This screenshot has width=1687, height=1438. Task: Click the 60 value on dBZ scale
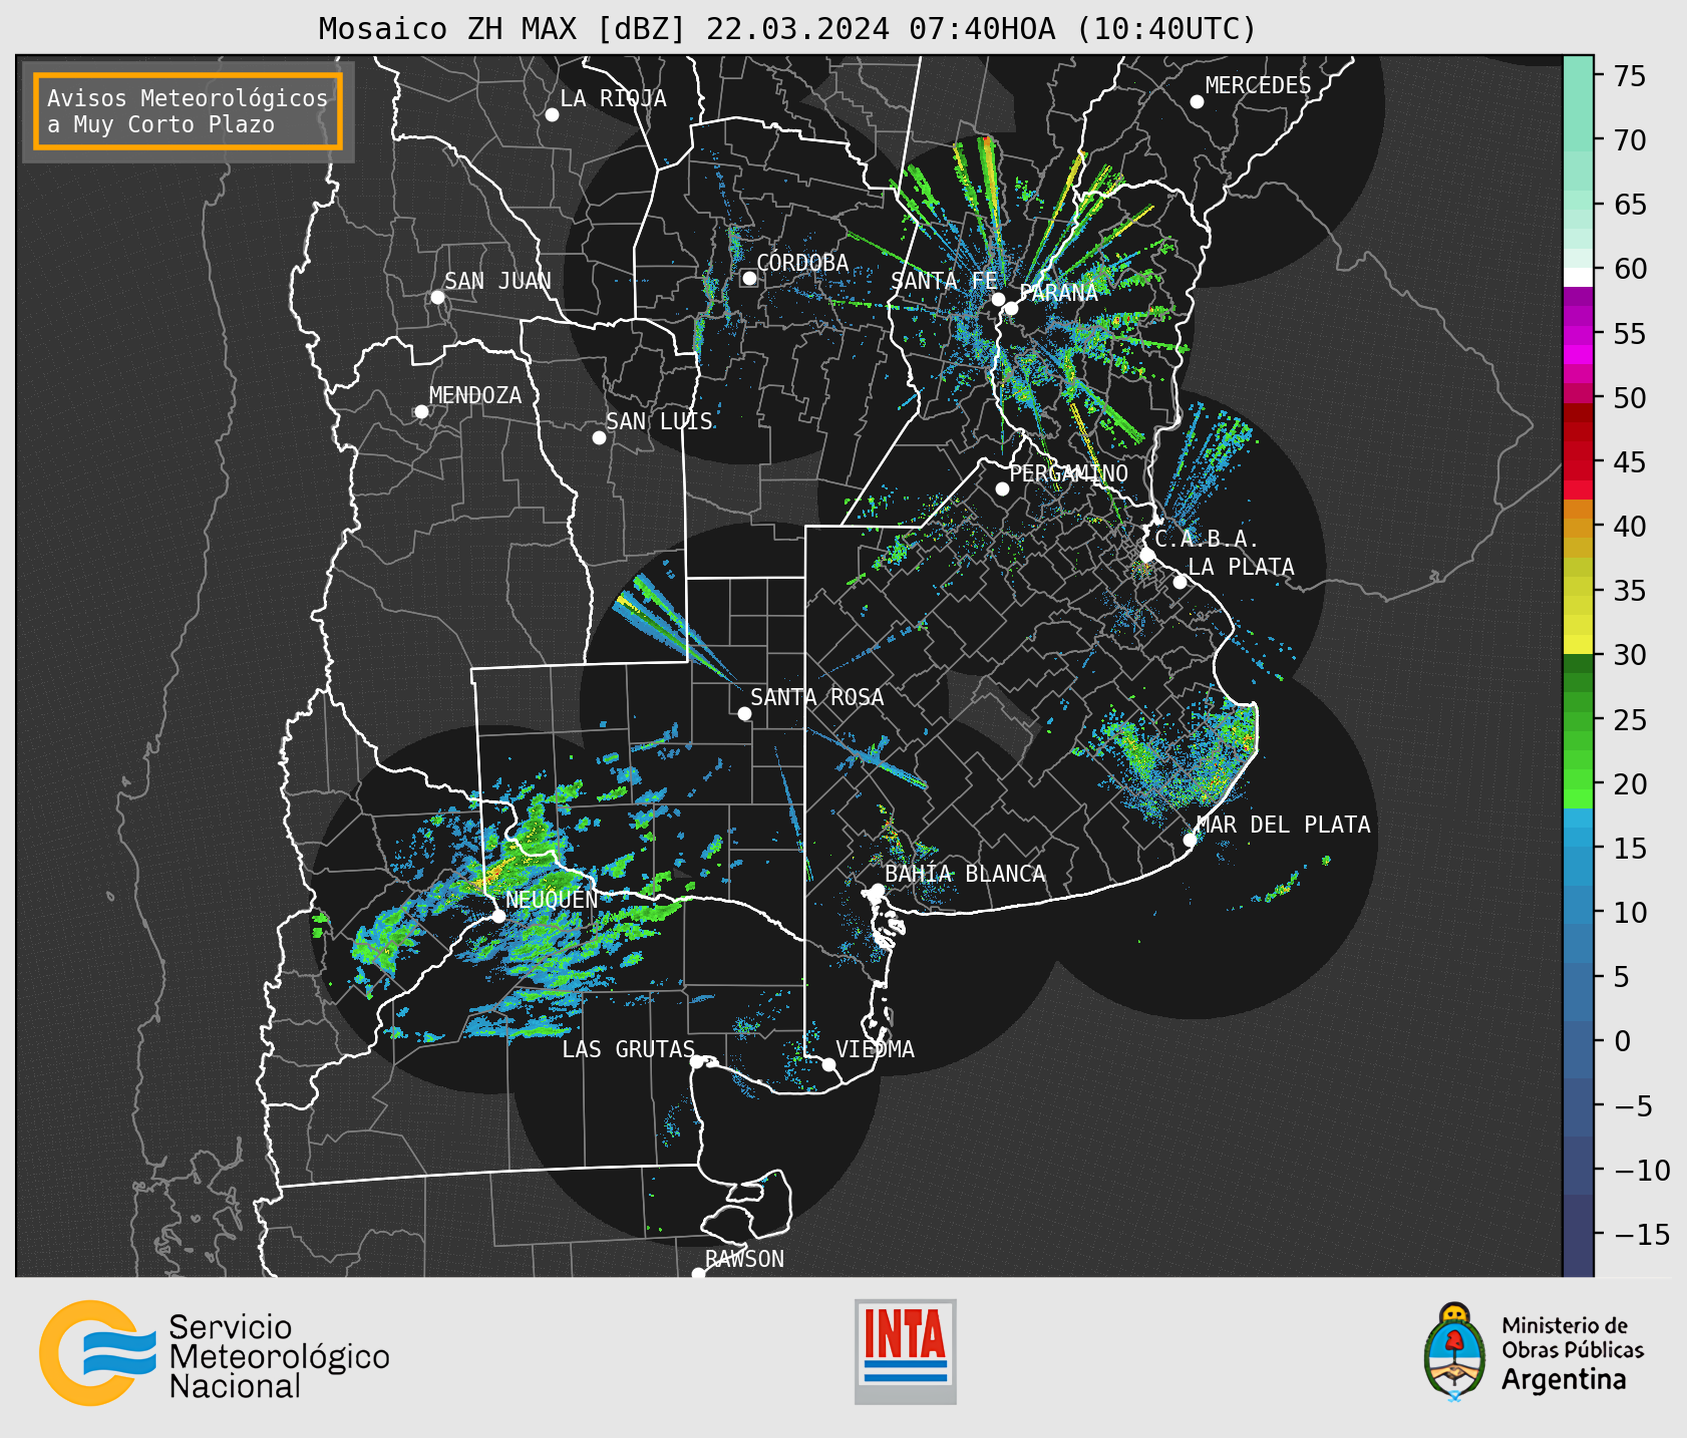click(x=1629, y=269)
